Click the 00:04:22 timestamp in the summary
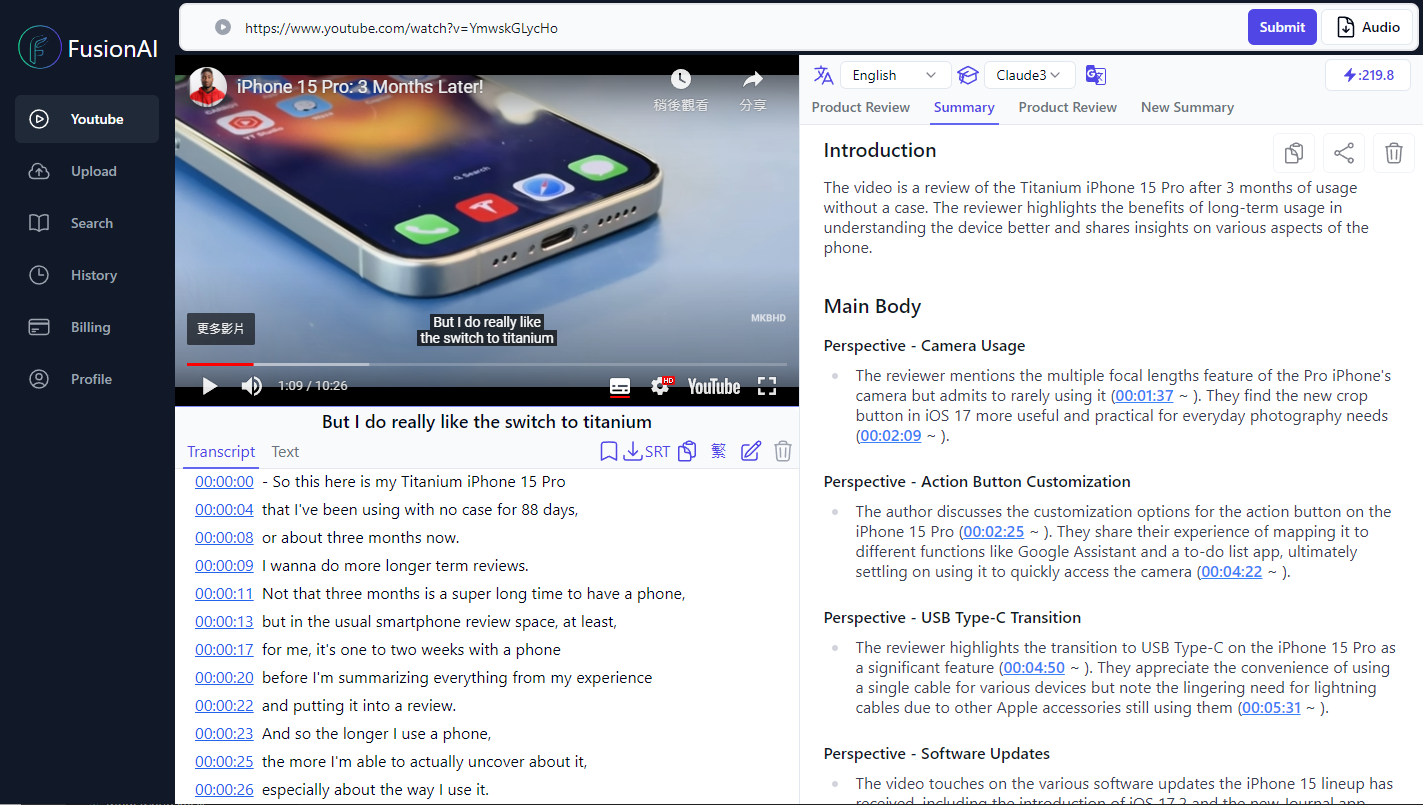1423x805 pixels. pos(1232,572)
